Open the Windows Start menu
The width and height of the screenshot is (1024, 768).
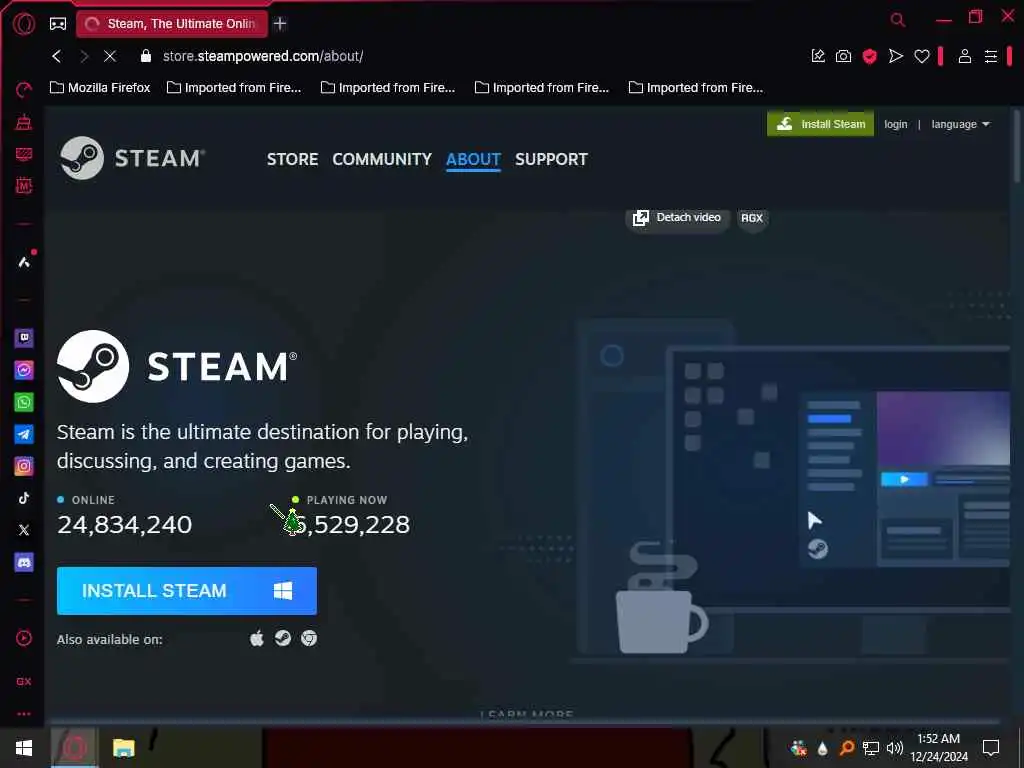click(24, 748)
